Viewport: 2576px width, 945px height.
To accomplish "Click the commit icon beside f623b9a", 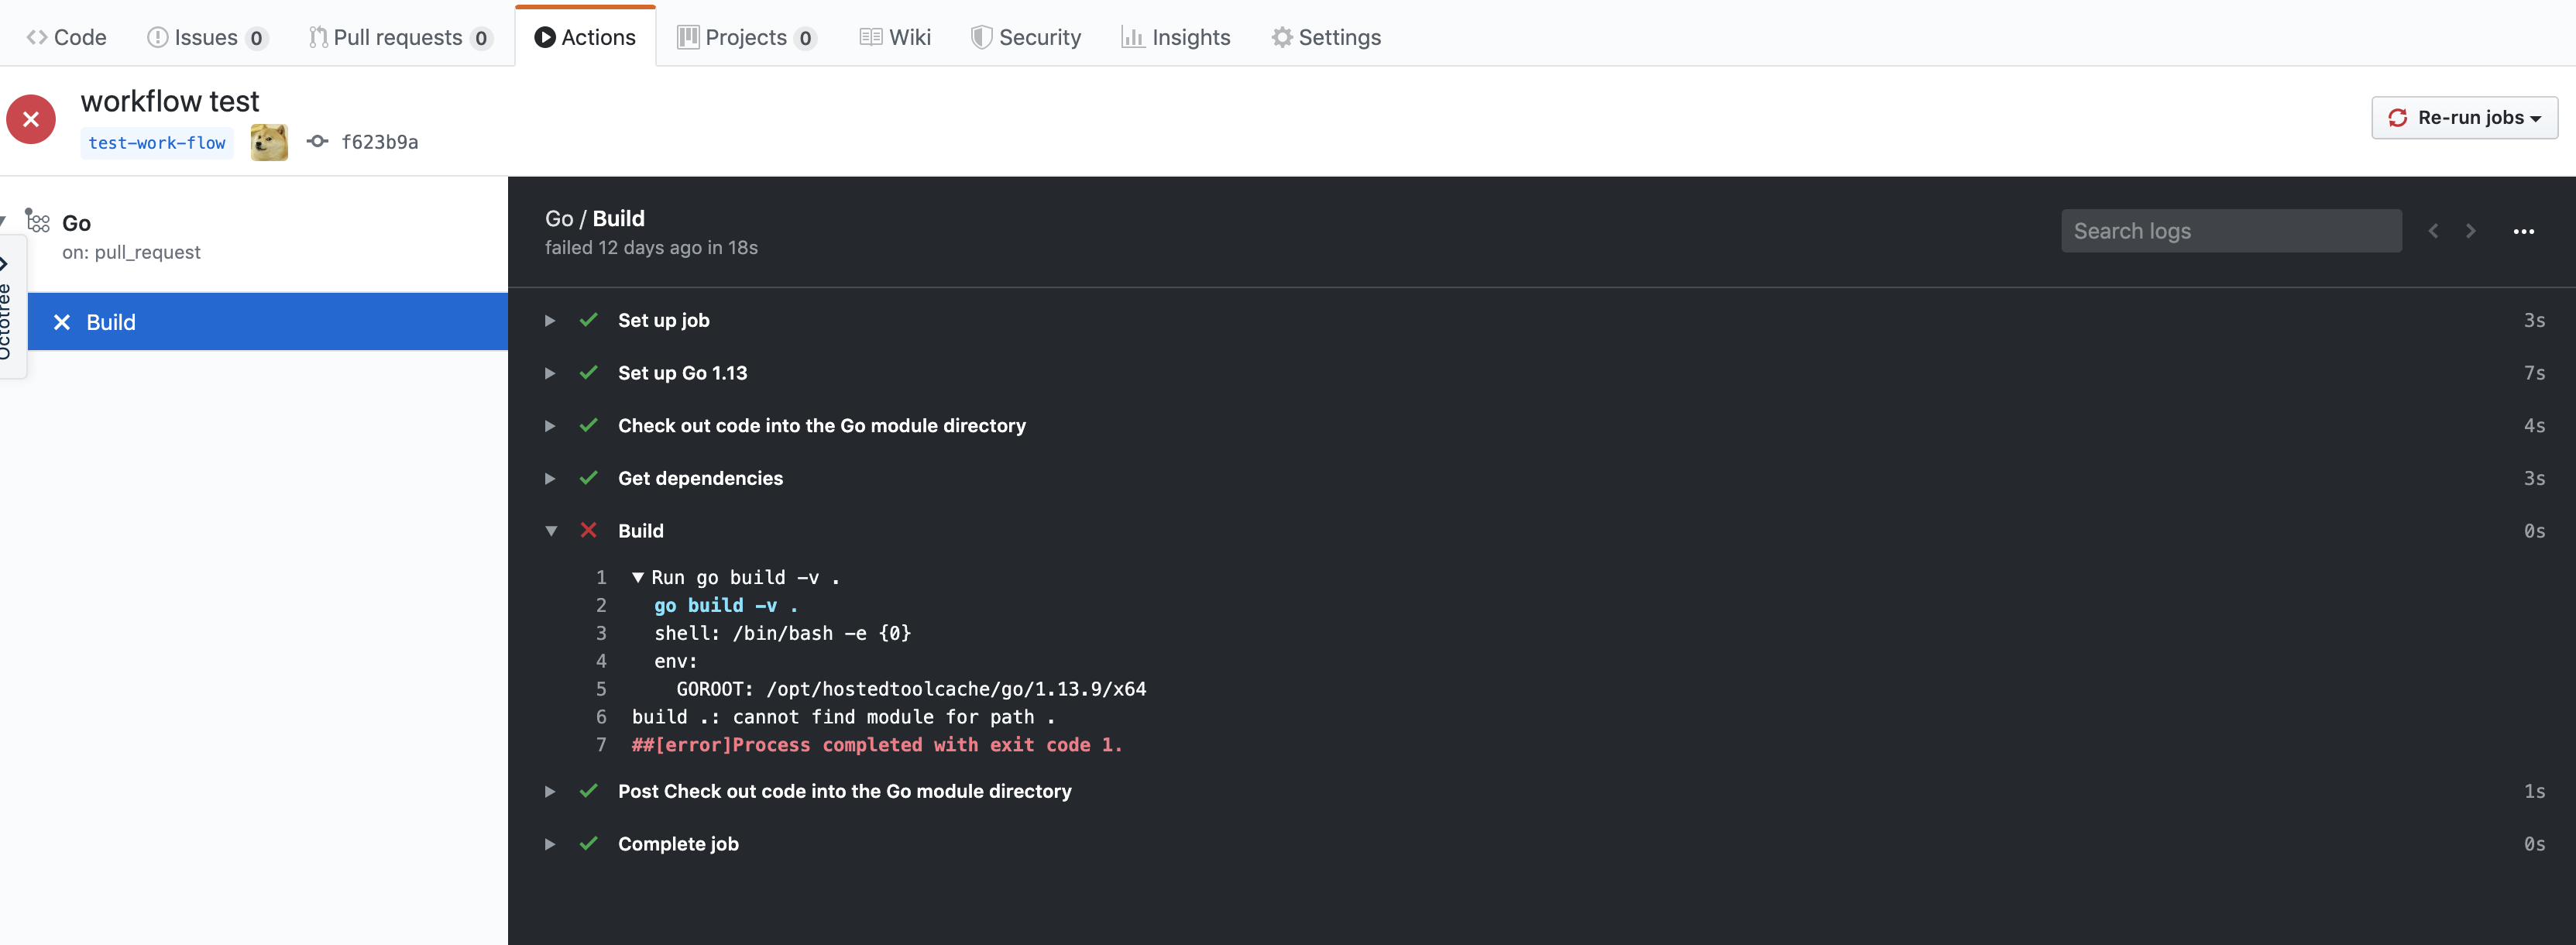I will point(317,142).
